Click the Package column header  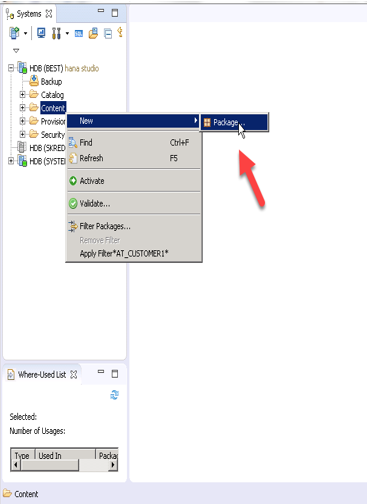(107, 454)
